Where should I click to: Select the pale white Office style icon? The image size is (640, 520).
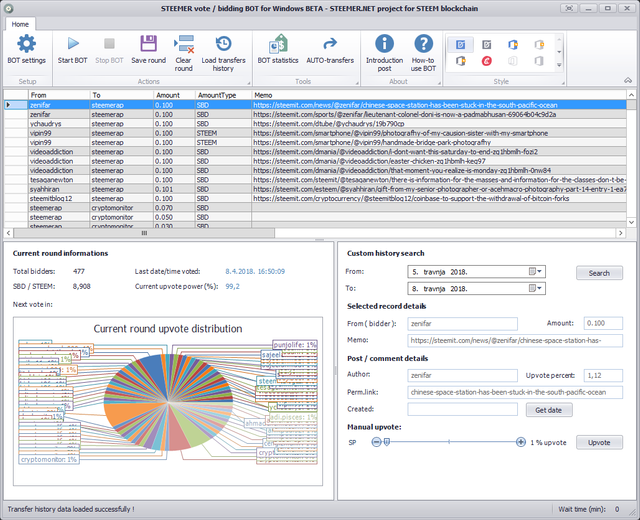click(x=513, y=61)
